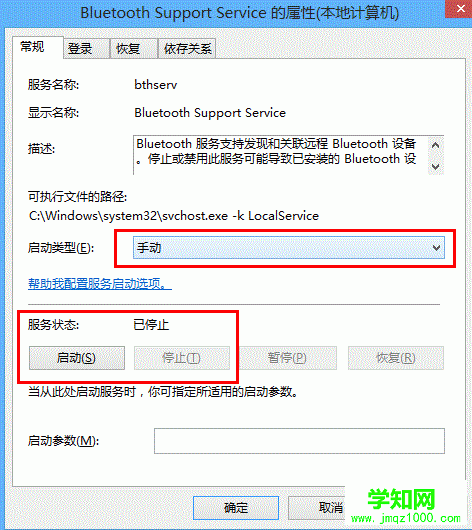Cancel the dialog with 取消
472x530 pixels.
click(x=317, y=508)
